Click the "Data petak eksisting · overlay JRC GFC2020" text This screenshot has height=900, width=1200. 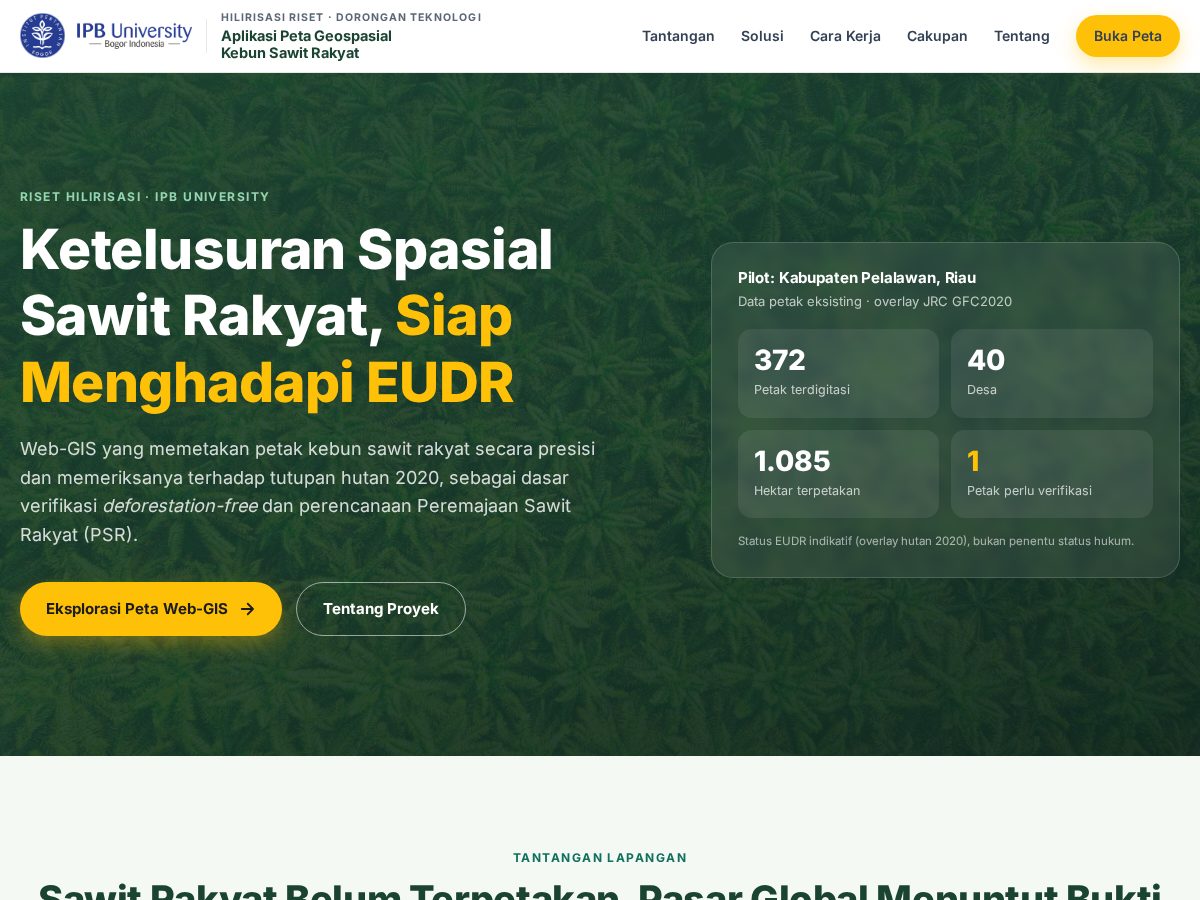pyautogui.click(x=875, y=301)
